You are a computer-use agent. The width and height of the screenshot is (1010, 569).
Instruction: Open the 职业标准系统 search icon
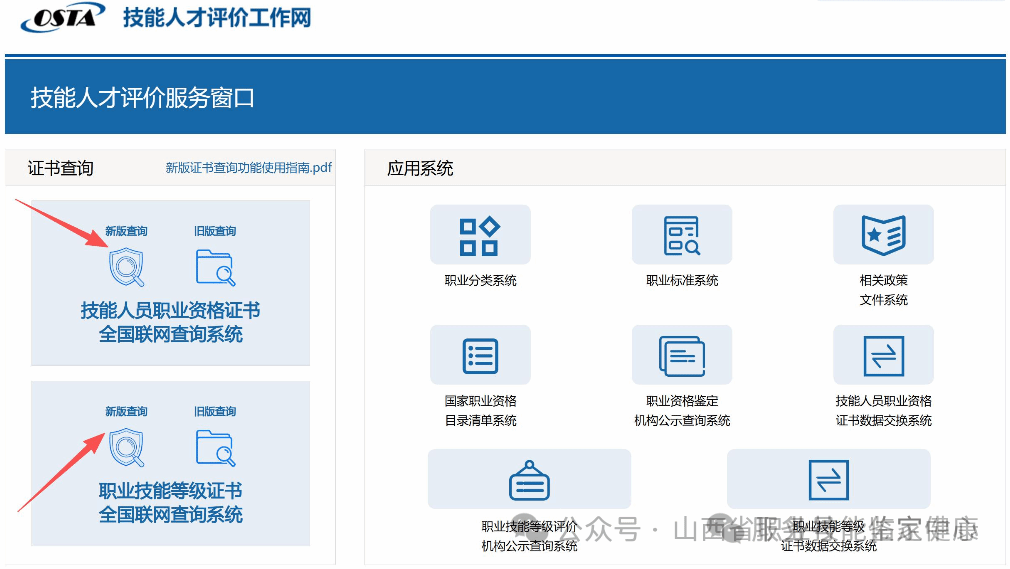pos(682,236)
